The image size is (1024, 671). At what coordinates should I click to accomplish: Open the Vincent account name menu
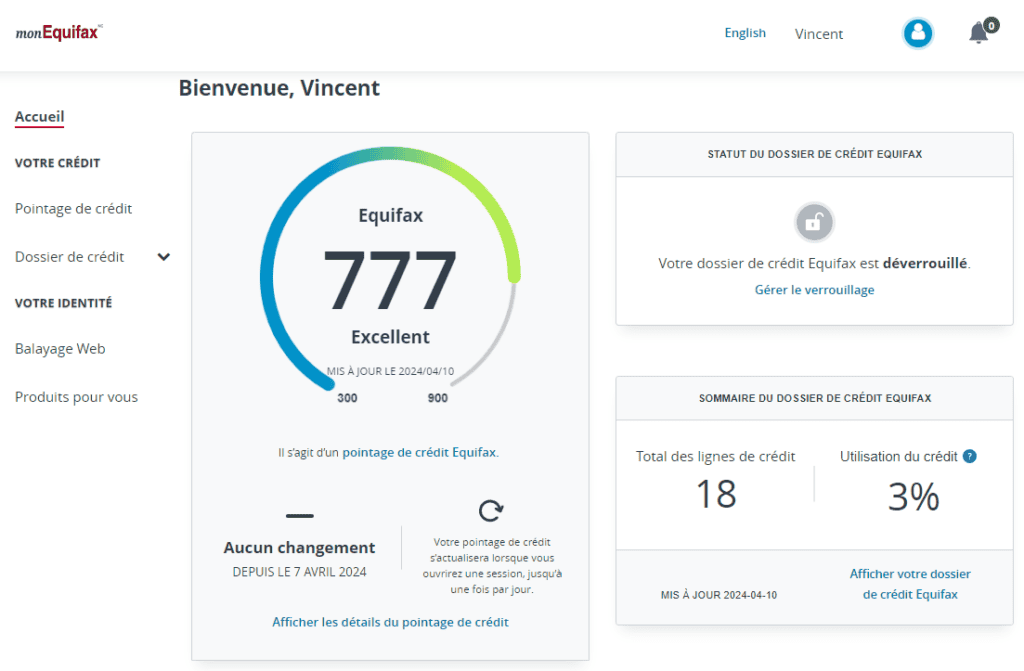tap(819, 34)
